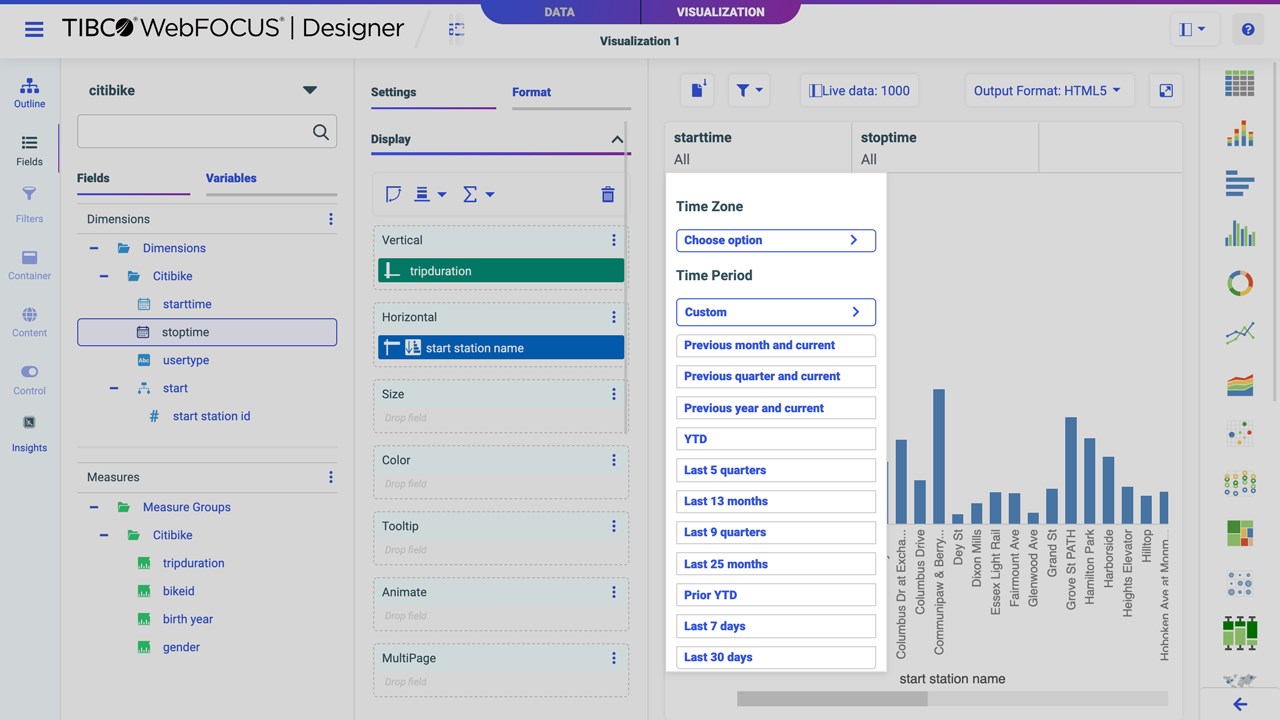Open the Output Format HTML5 dropdown

[x=1047, y=90]
